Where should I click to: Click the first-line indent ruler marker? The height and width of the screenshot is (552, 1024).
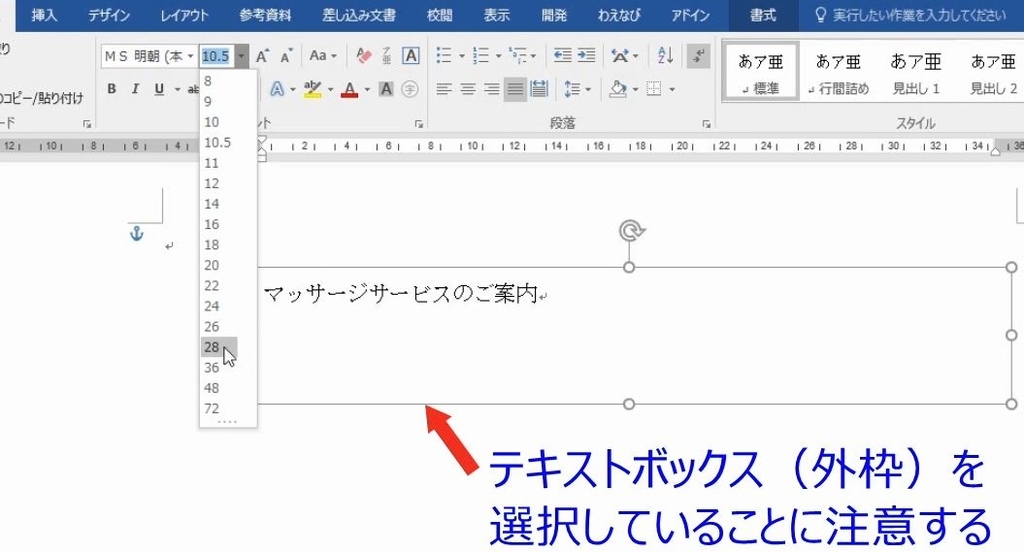point(262,141)
